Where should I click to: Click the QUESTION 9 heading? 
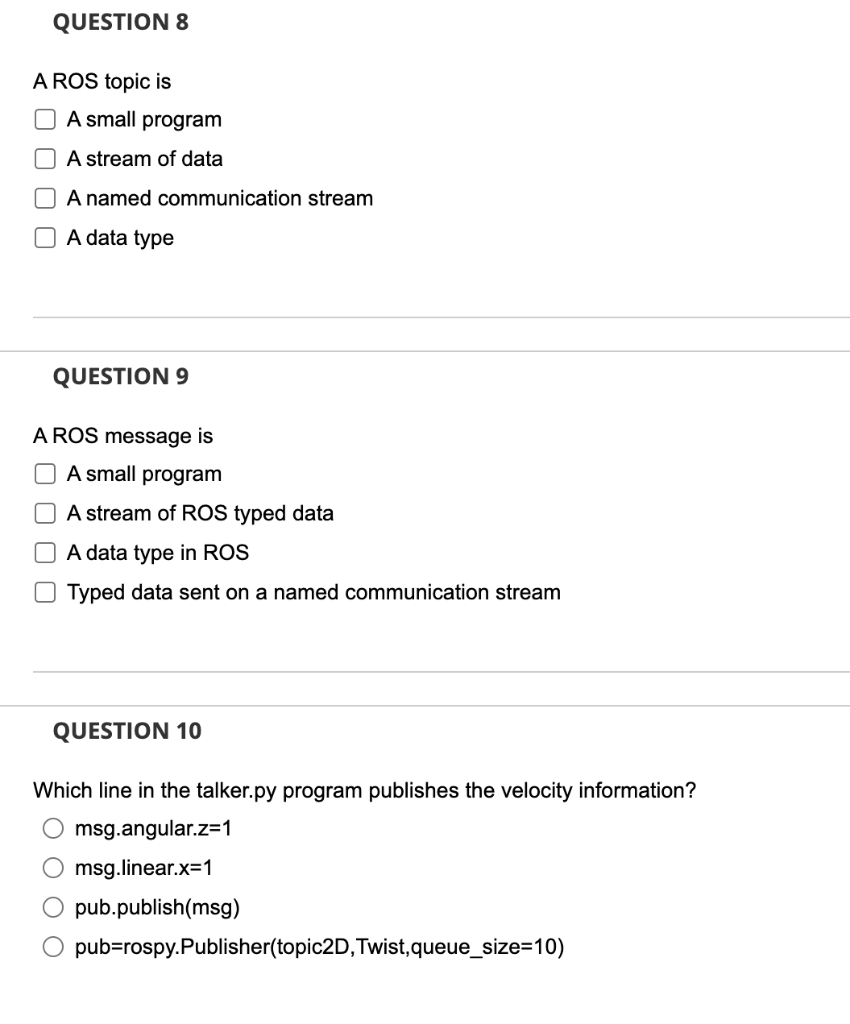tap(120, 377)
